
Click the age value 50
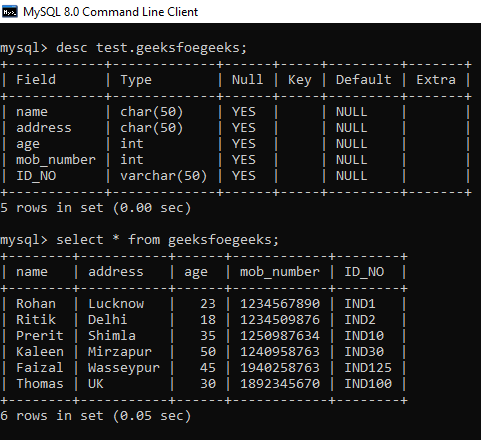point(208,352)
